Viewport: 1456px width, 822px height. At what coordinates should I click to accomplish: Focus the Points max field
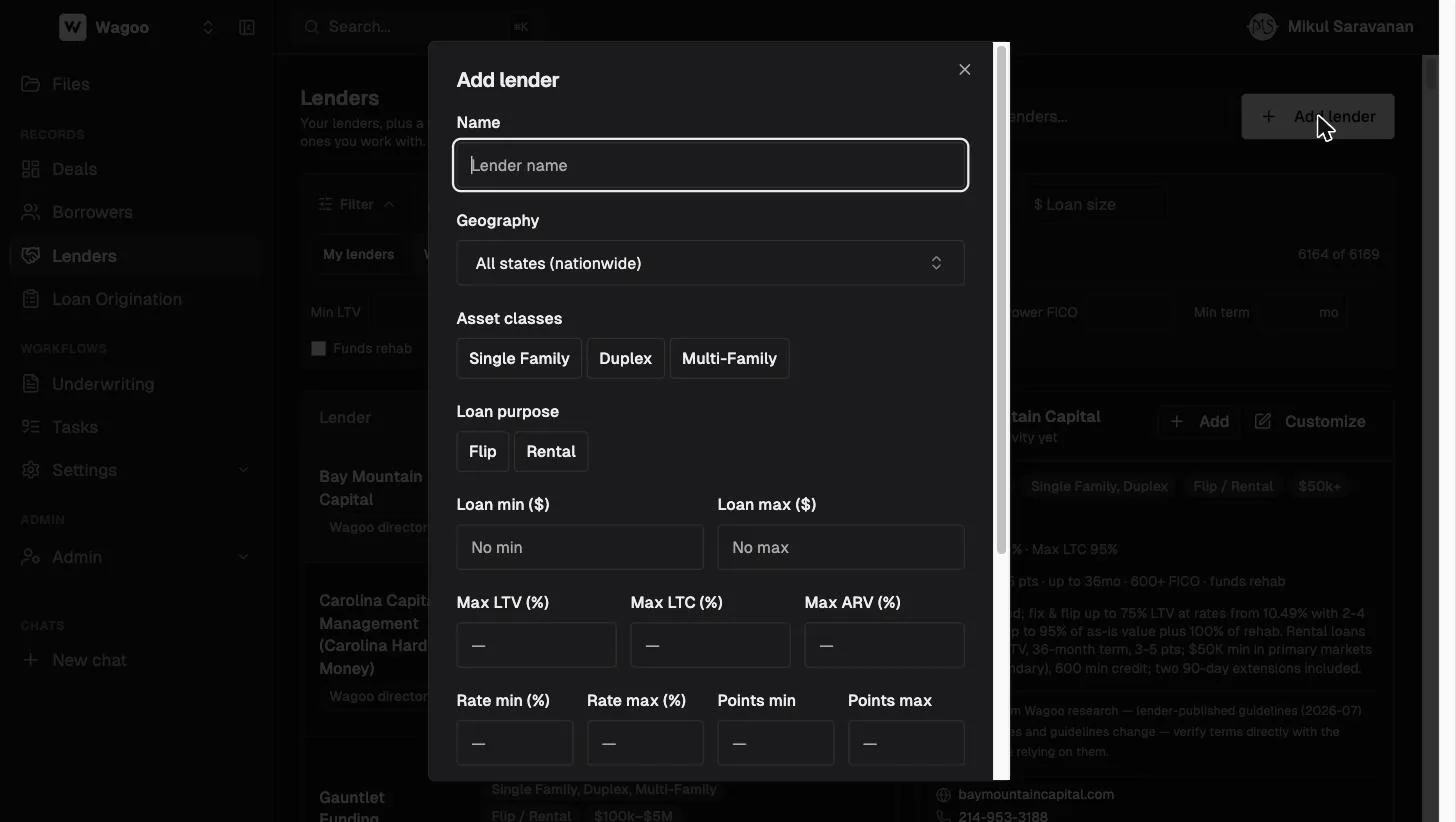(x=906, y=743)
